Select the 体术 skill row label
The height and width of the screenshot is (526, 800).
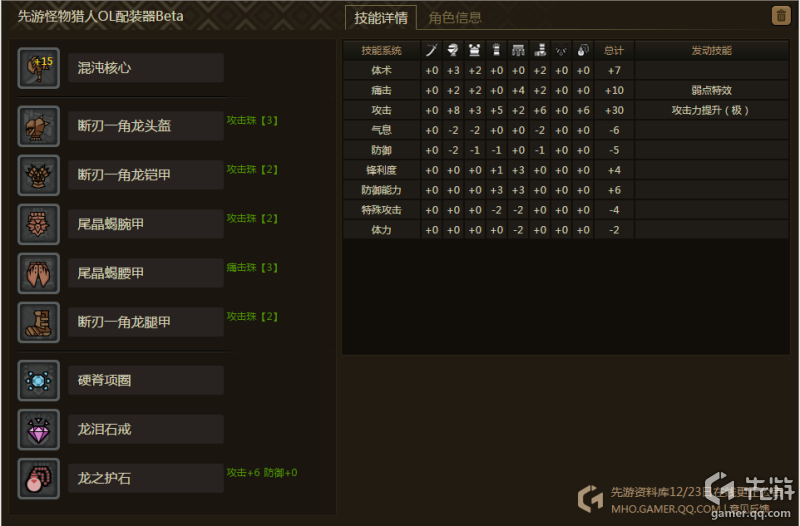[x=382, y=70]
